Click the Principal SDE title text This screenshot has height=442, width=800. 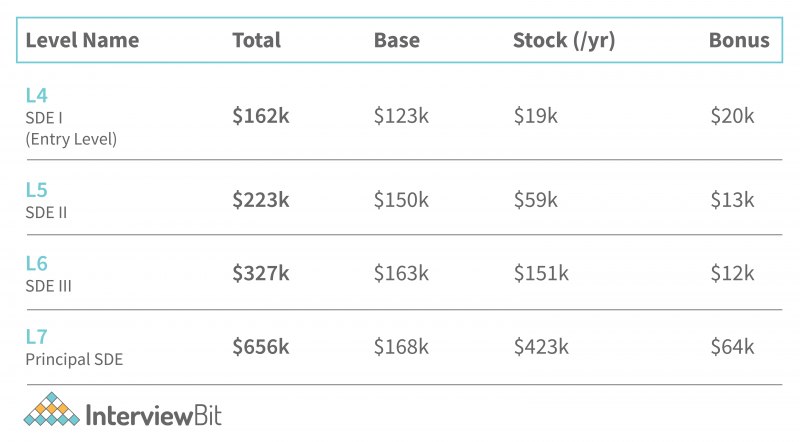tap(74, 359)
